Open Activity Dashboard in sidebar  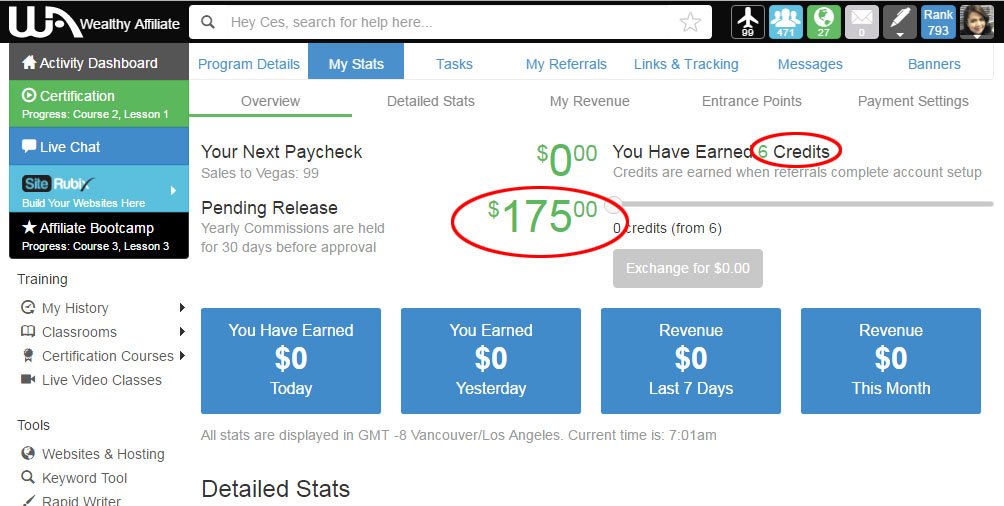(99, 61)
